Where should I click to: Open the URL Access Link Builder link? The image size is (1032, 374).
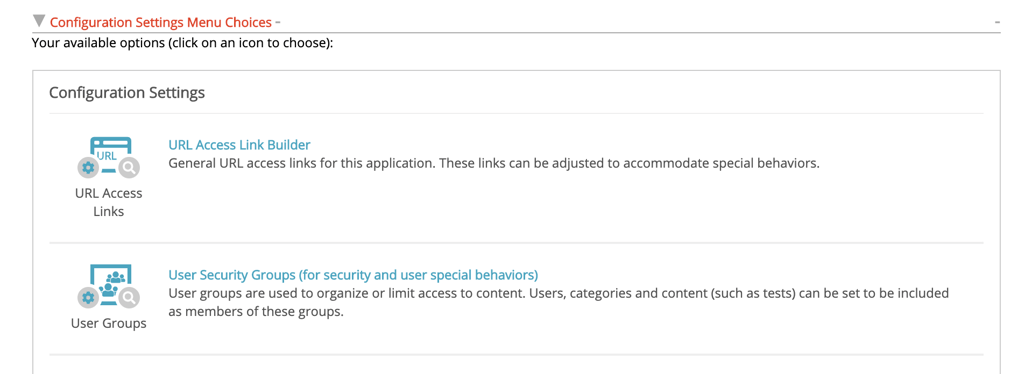point(239,145)
